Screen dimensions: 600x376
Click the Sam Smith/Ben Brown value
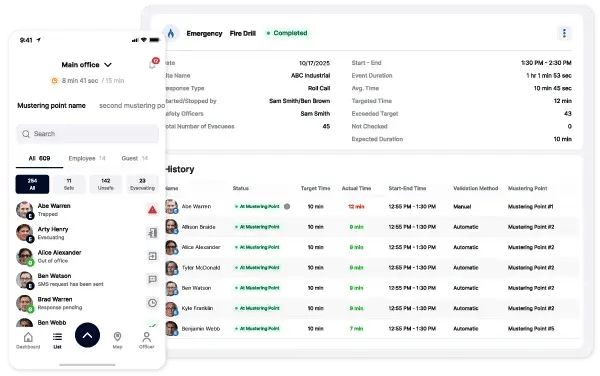point(299,101)
